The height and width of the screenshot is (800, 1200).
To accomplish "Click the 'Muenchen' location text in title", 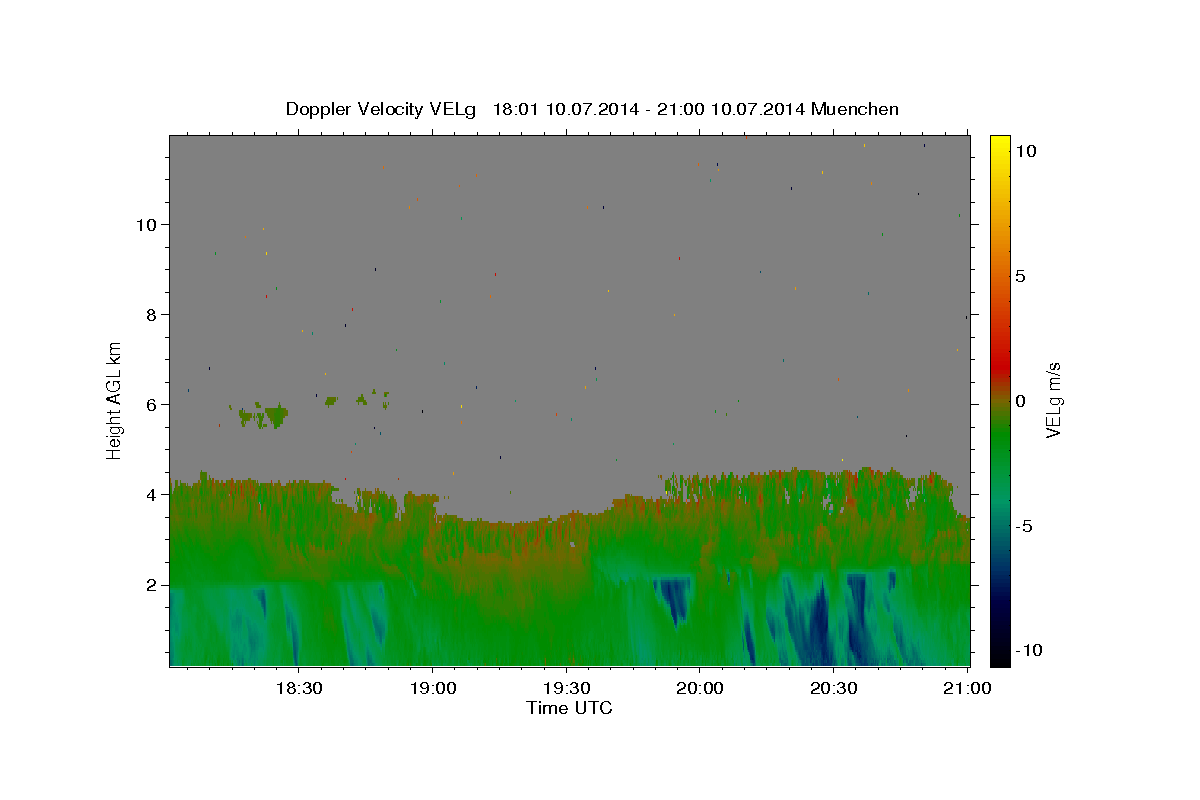I will pyautogui.click(x=855, y=109).
